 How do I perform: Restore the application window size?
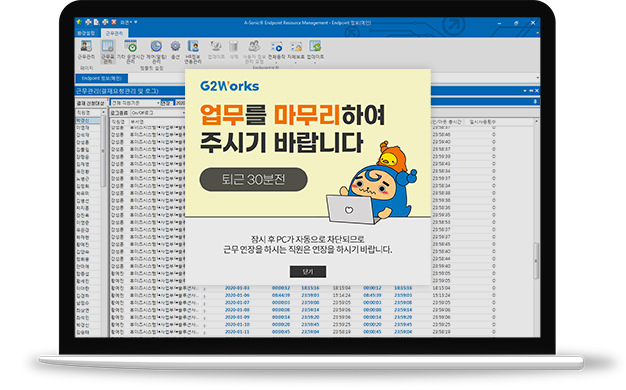516,23
